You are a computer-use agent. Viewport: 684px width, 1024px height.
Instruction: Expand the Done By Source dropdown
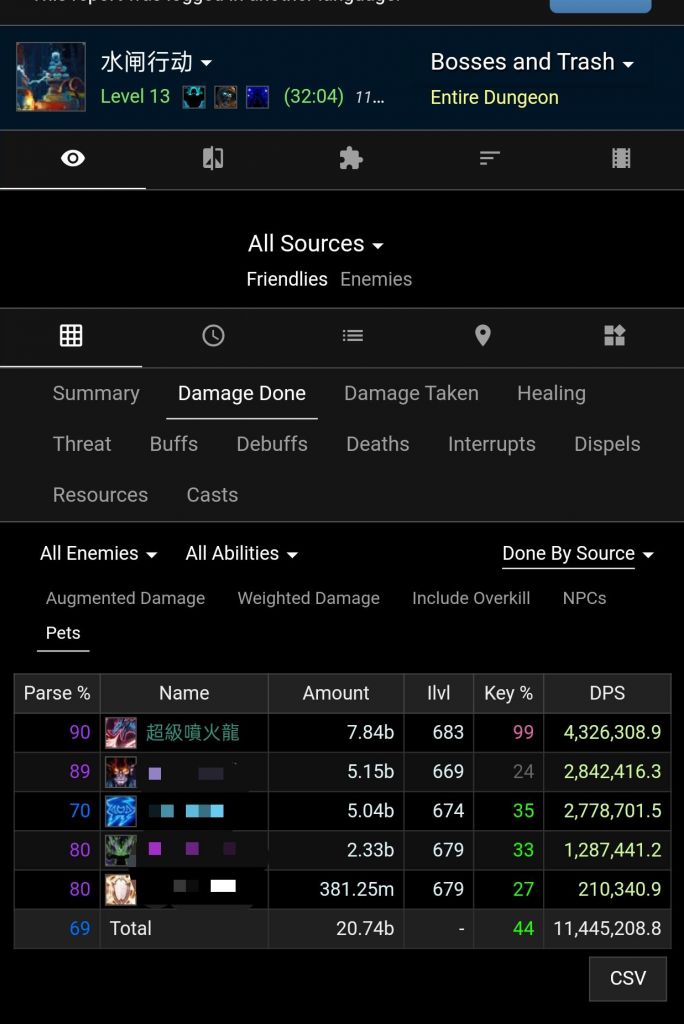click(x=578, y=554)
